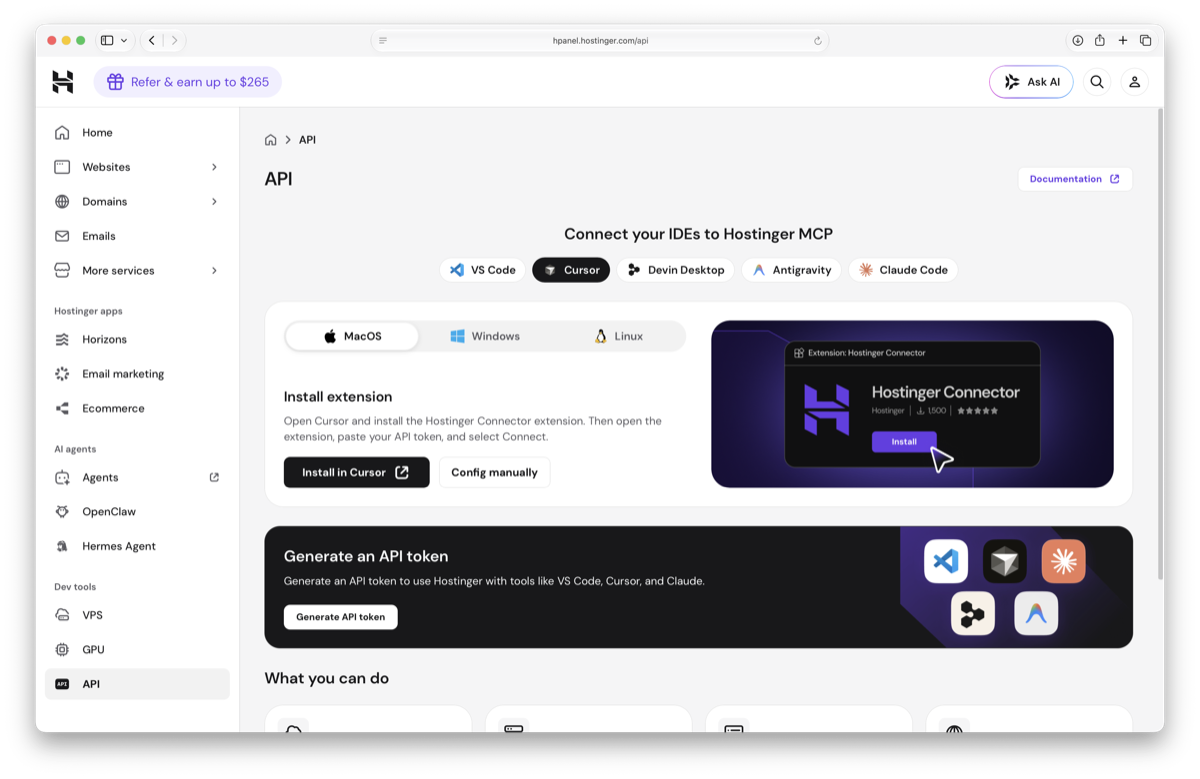Click the Agents sidebar icon

click(x=62, y=477)
